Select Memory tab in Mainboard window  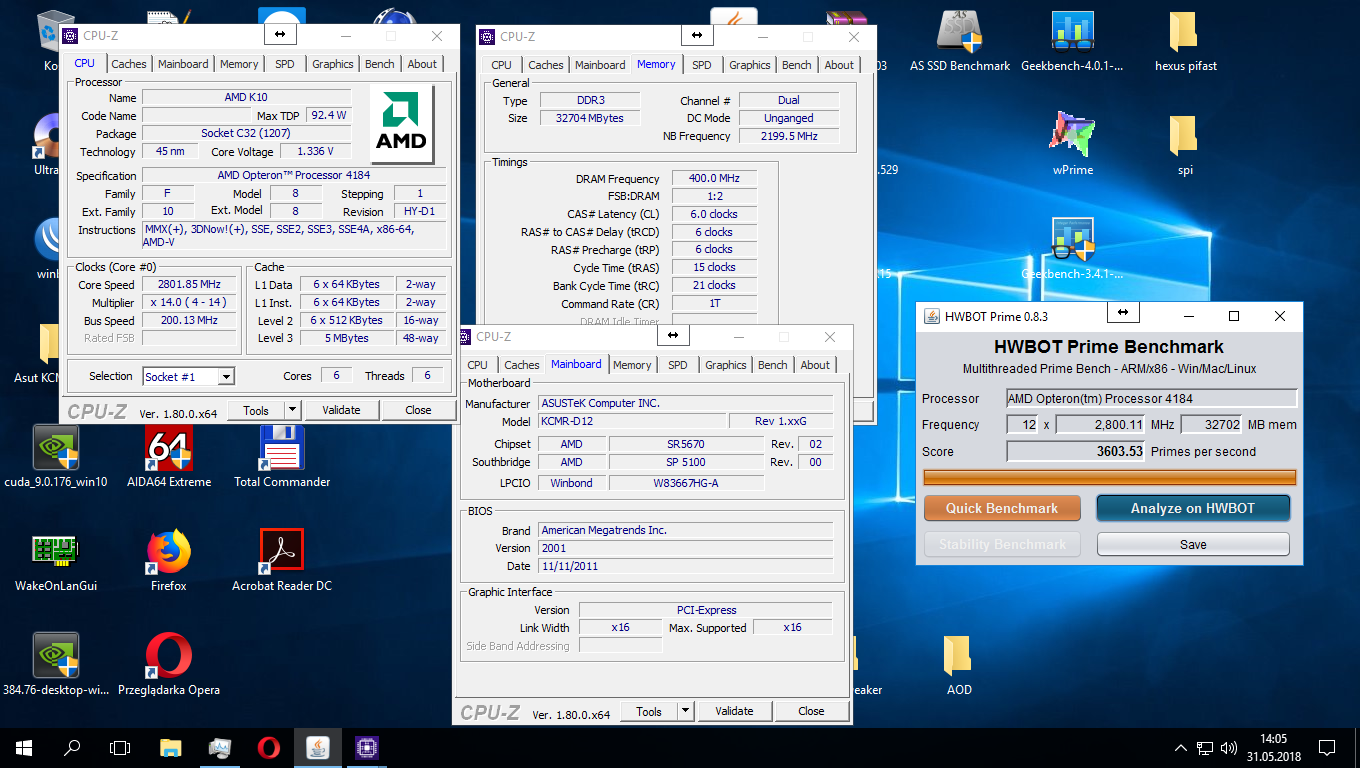[x=632, y=365]
